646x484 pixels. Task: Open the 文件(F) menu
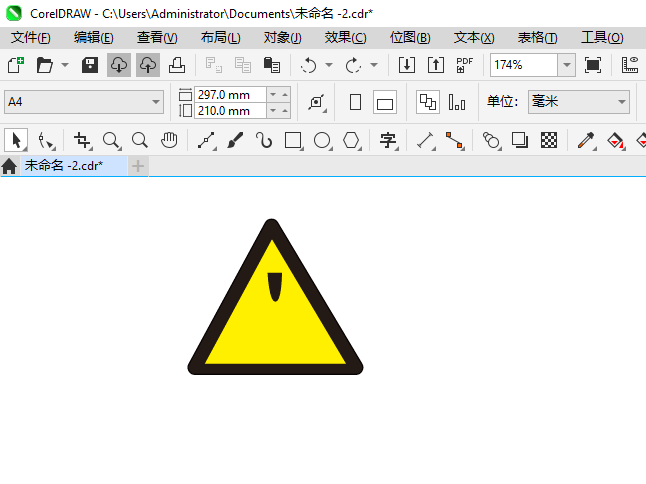click(x=31, y=37)
